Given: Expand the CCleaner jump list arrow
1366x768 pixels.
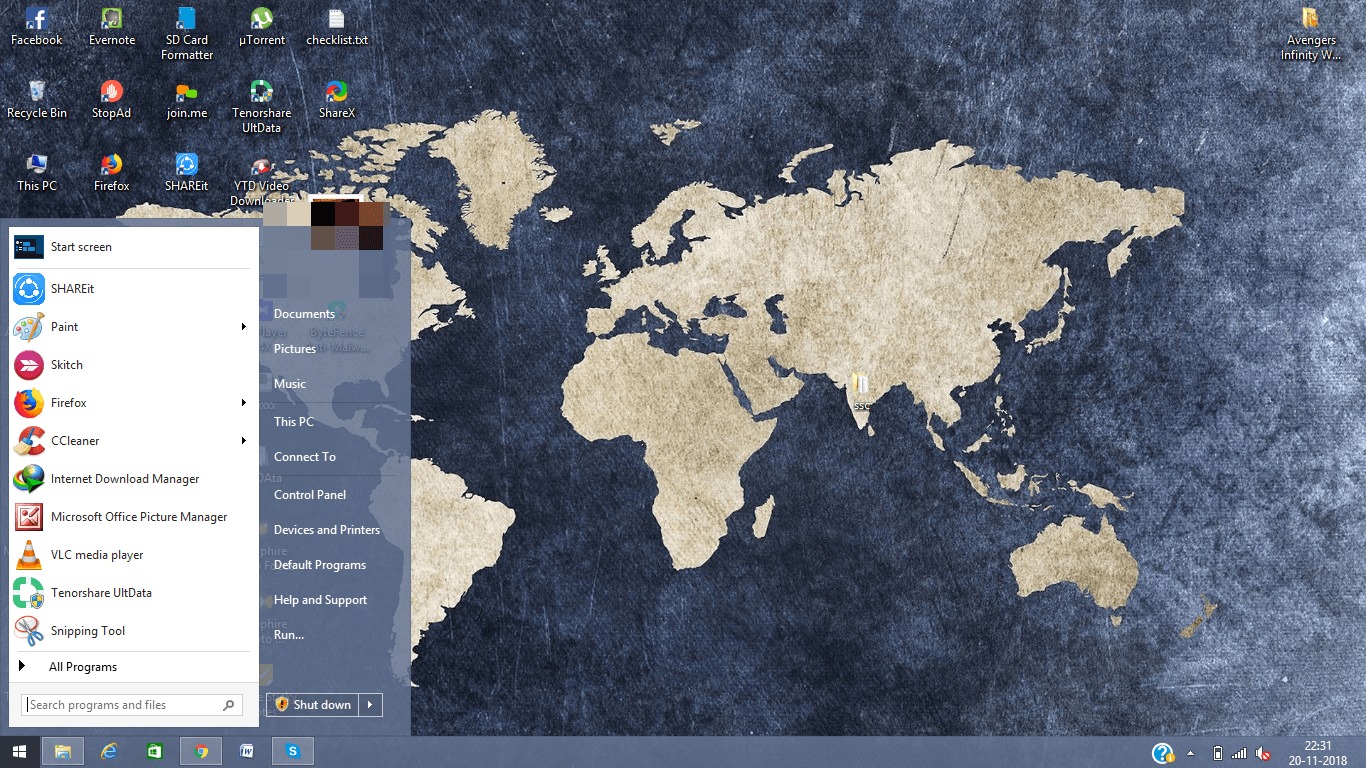Looking at the screenshot, I should pos(243,441).
